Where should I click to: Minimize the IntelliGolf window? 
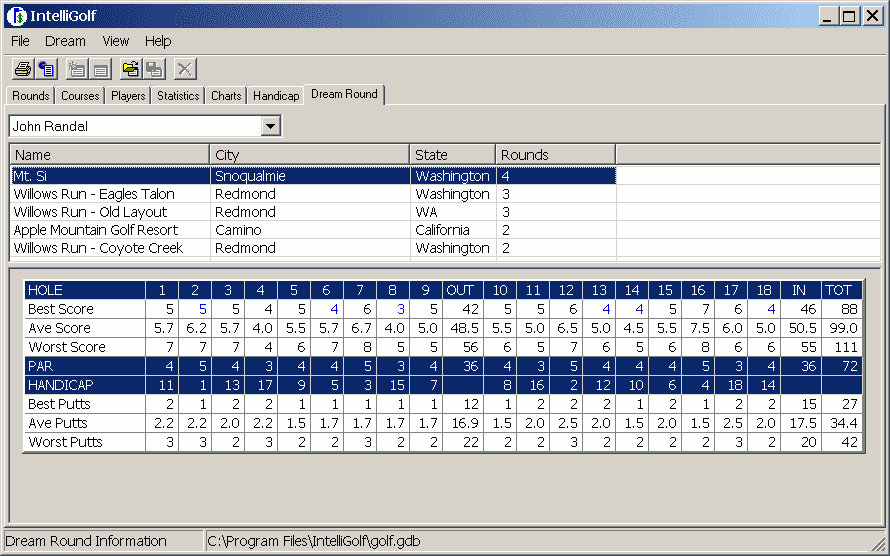(x=828, y=16)
